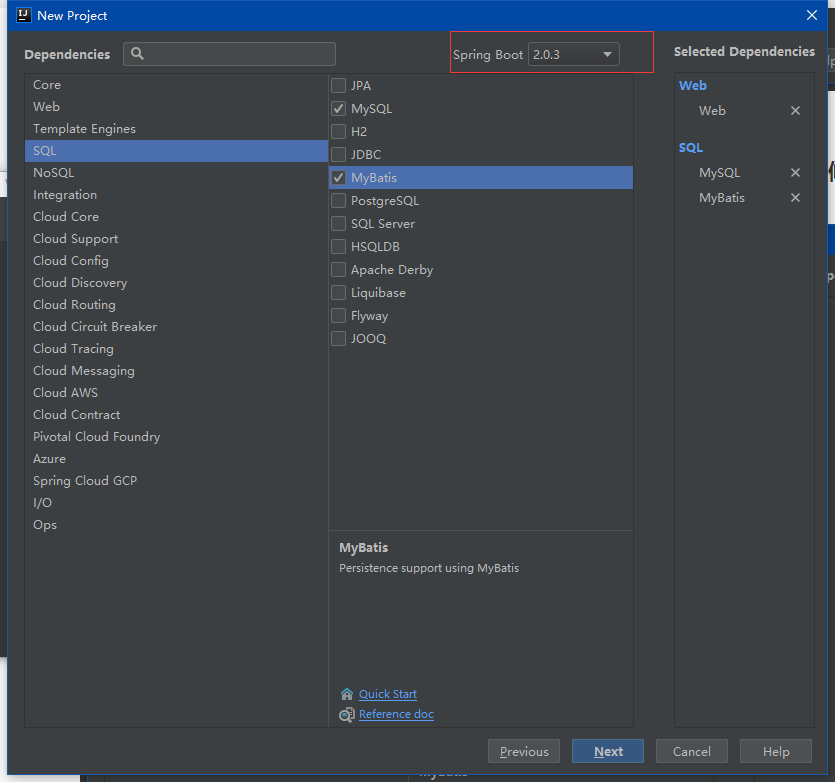835x782 pixels.
Task: Click the IntelliJ IDEA logo in title bar
Action: (24, 15)
